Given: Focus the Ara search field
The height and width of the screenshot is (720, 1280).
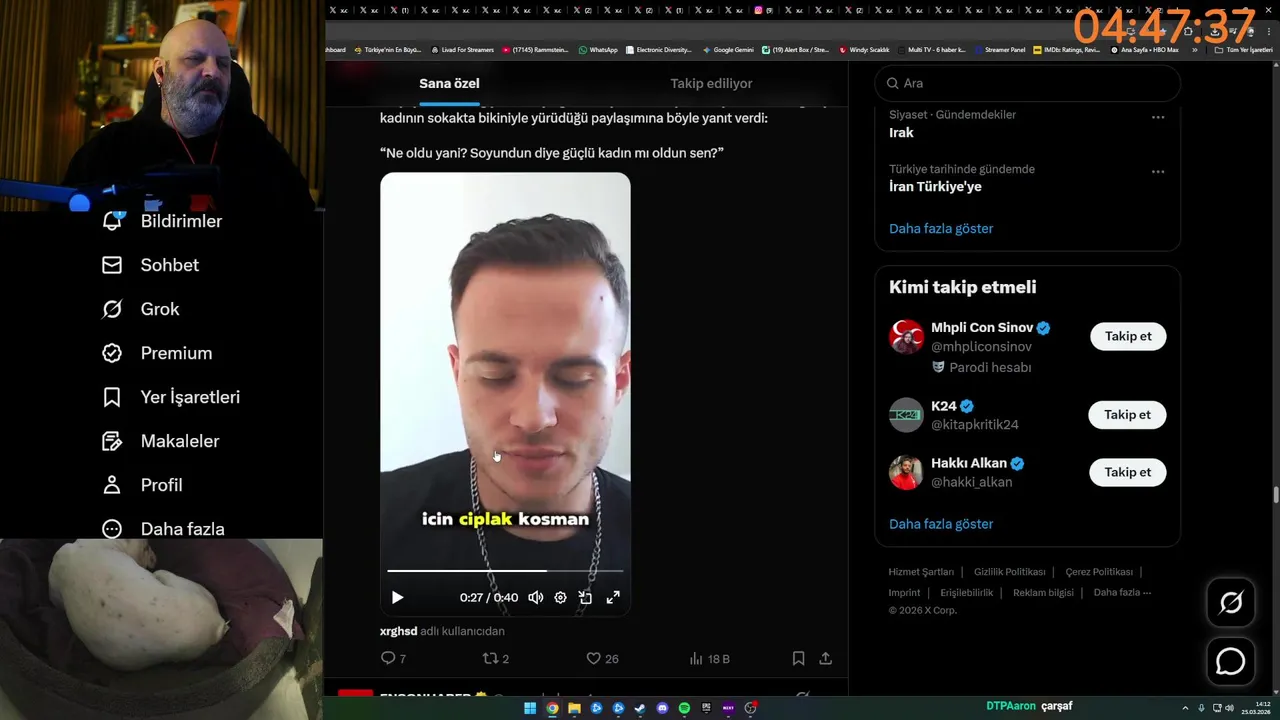Looking at the screenshot, I should click(1028, 83).
